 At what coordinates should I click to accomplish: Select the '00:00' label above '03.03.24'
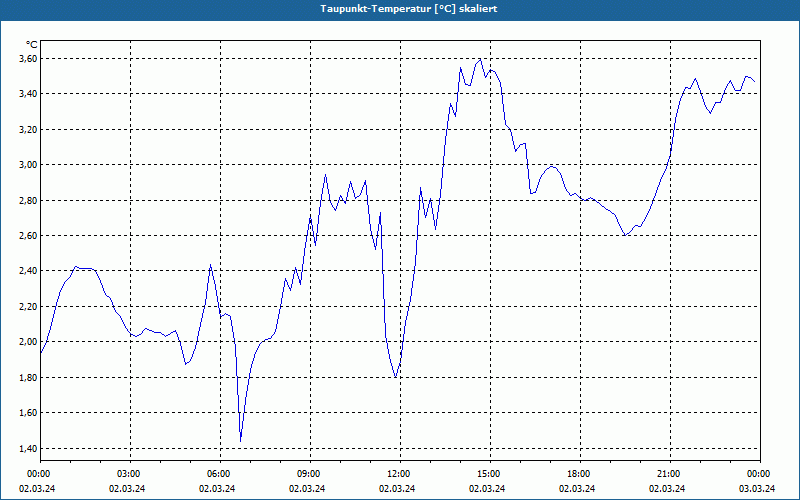(758, 474)
